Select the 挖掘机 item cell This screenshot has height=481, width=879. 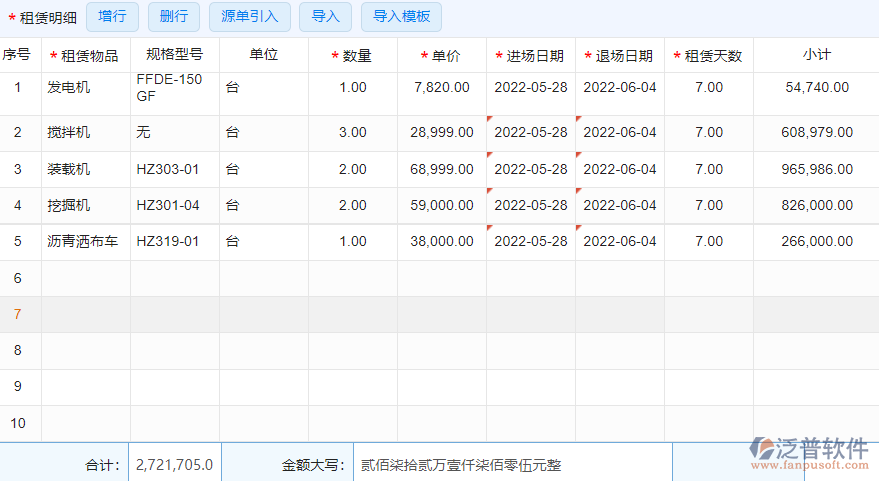pos(86,206)
